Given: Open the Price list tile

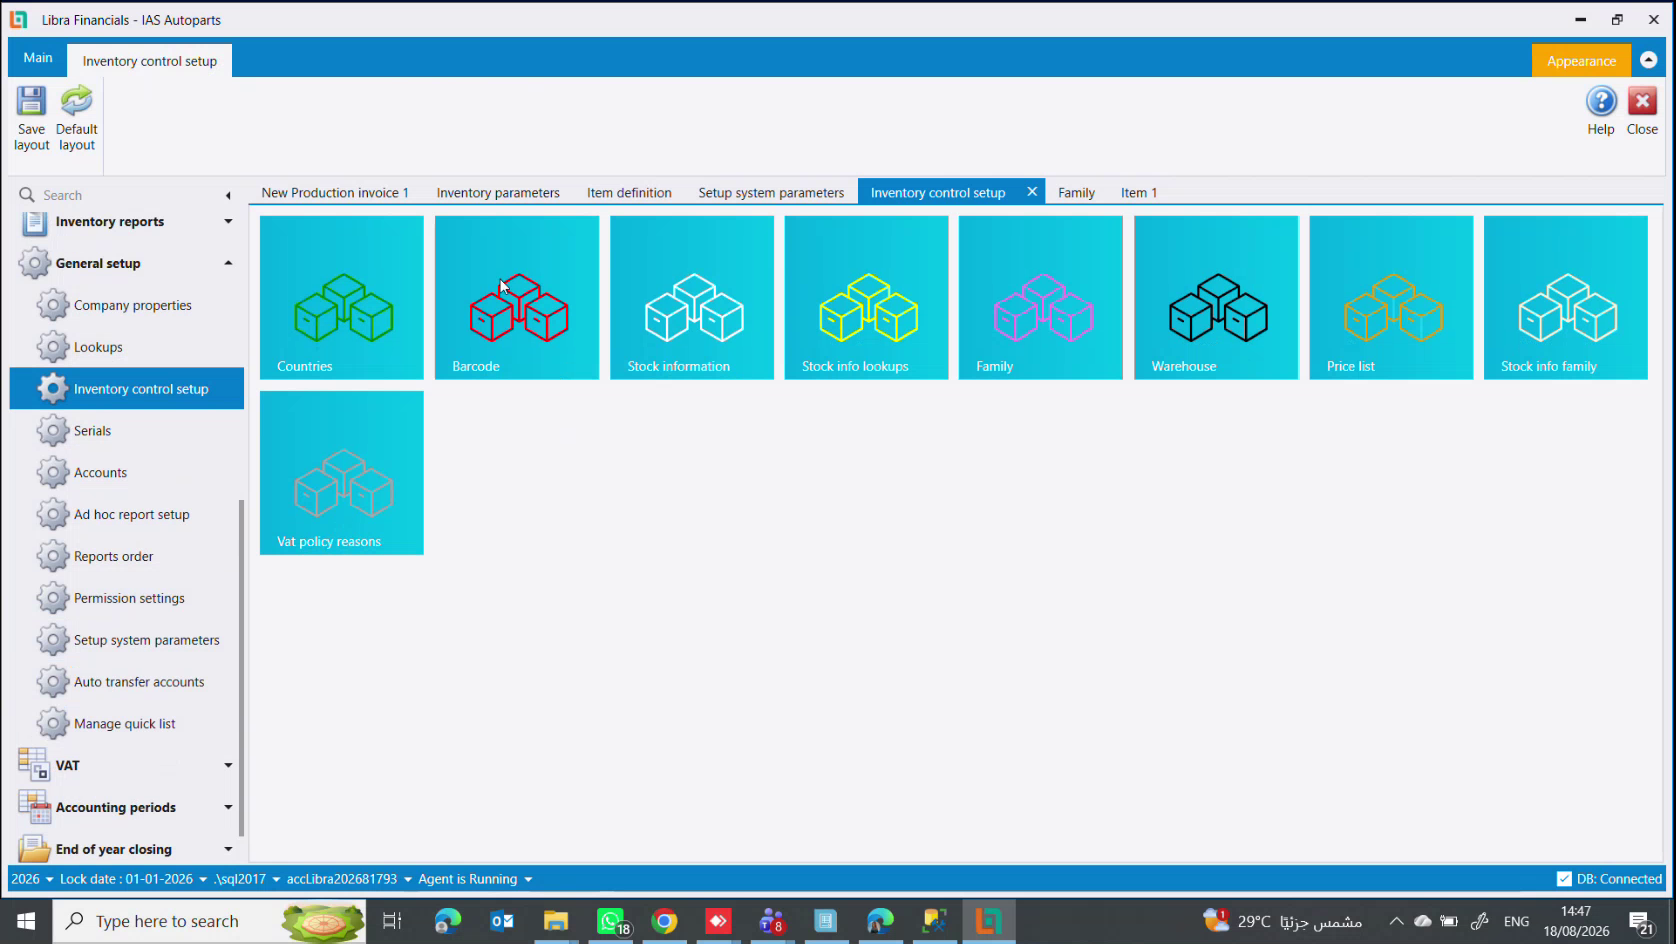Looking at the screenshot, I should point(1391,298).
